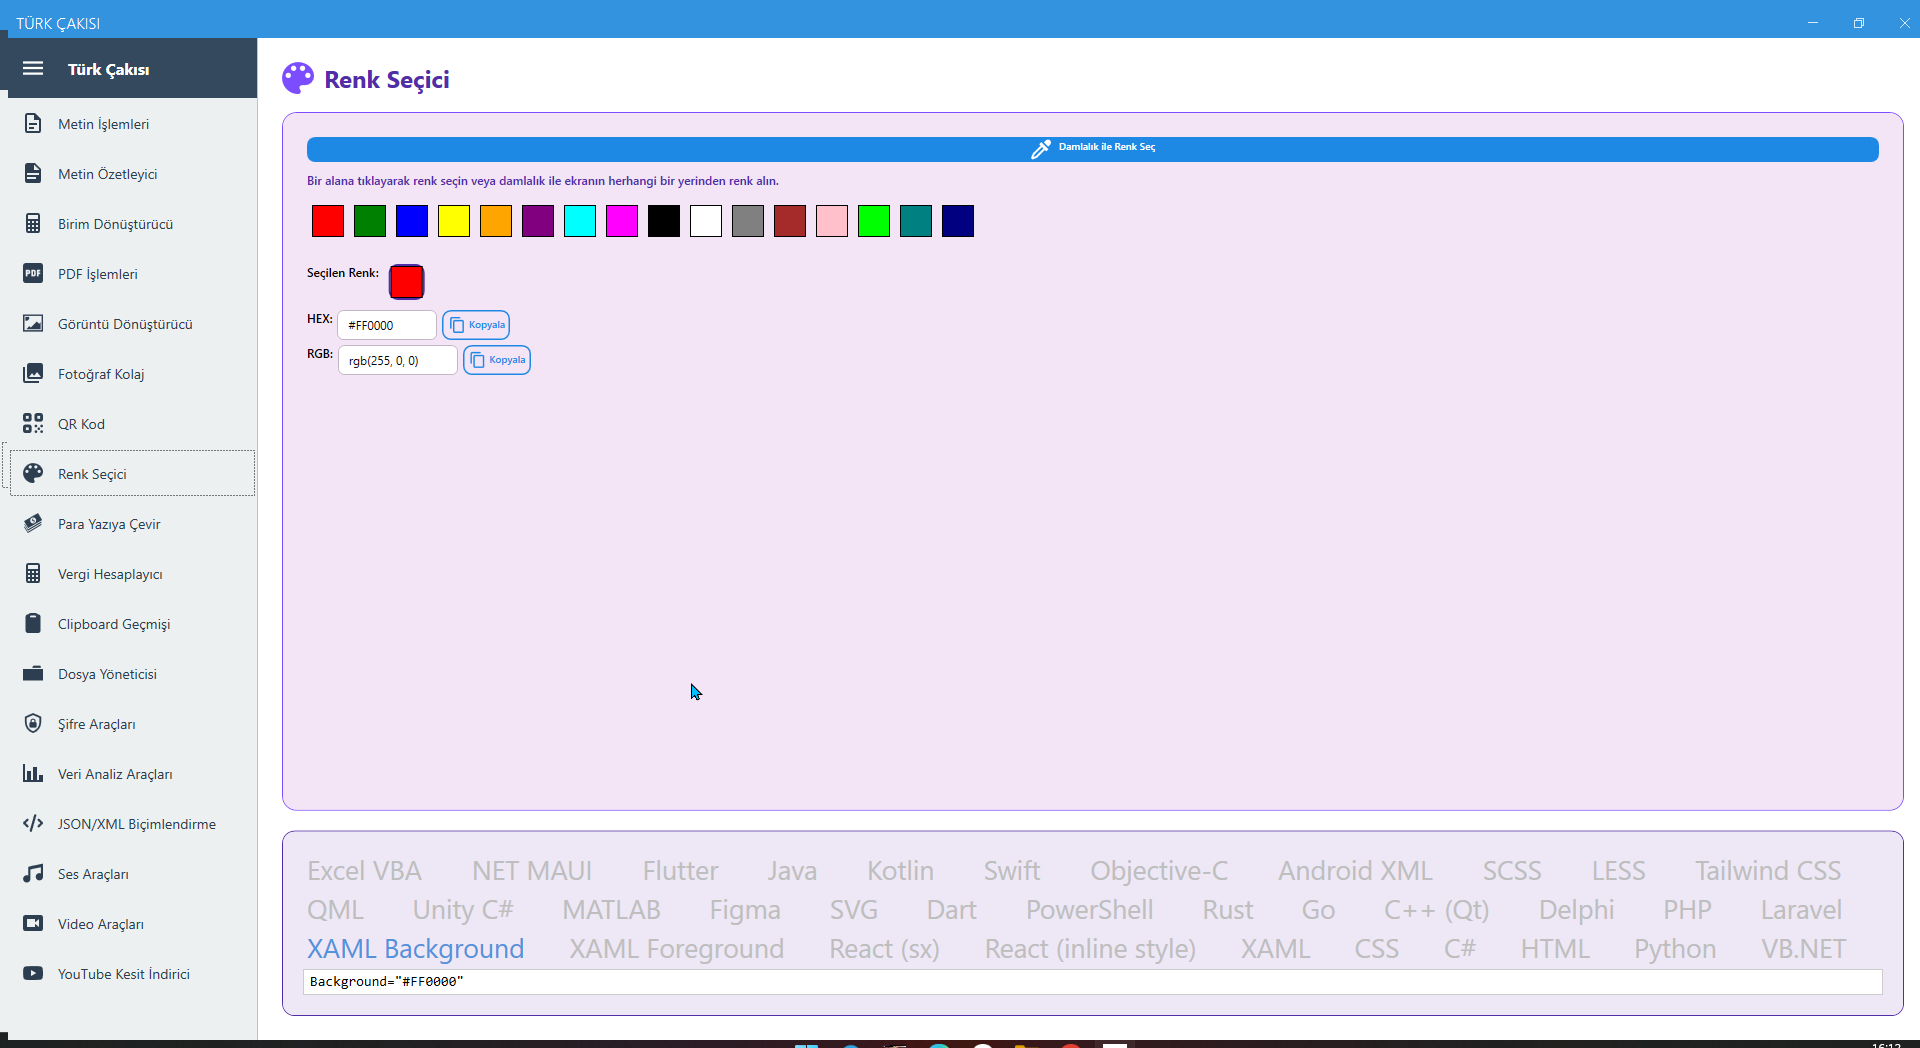
Task: Open JSON/XML Biçimlendirme code icon
Action: tap(33, 824)
